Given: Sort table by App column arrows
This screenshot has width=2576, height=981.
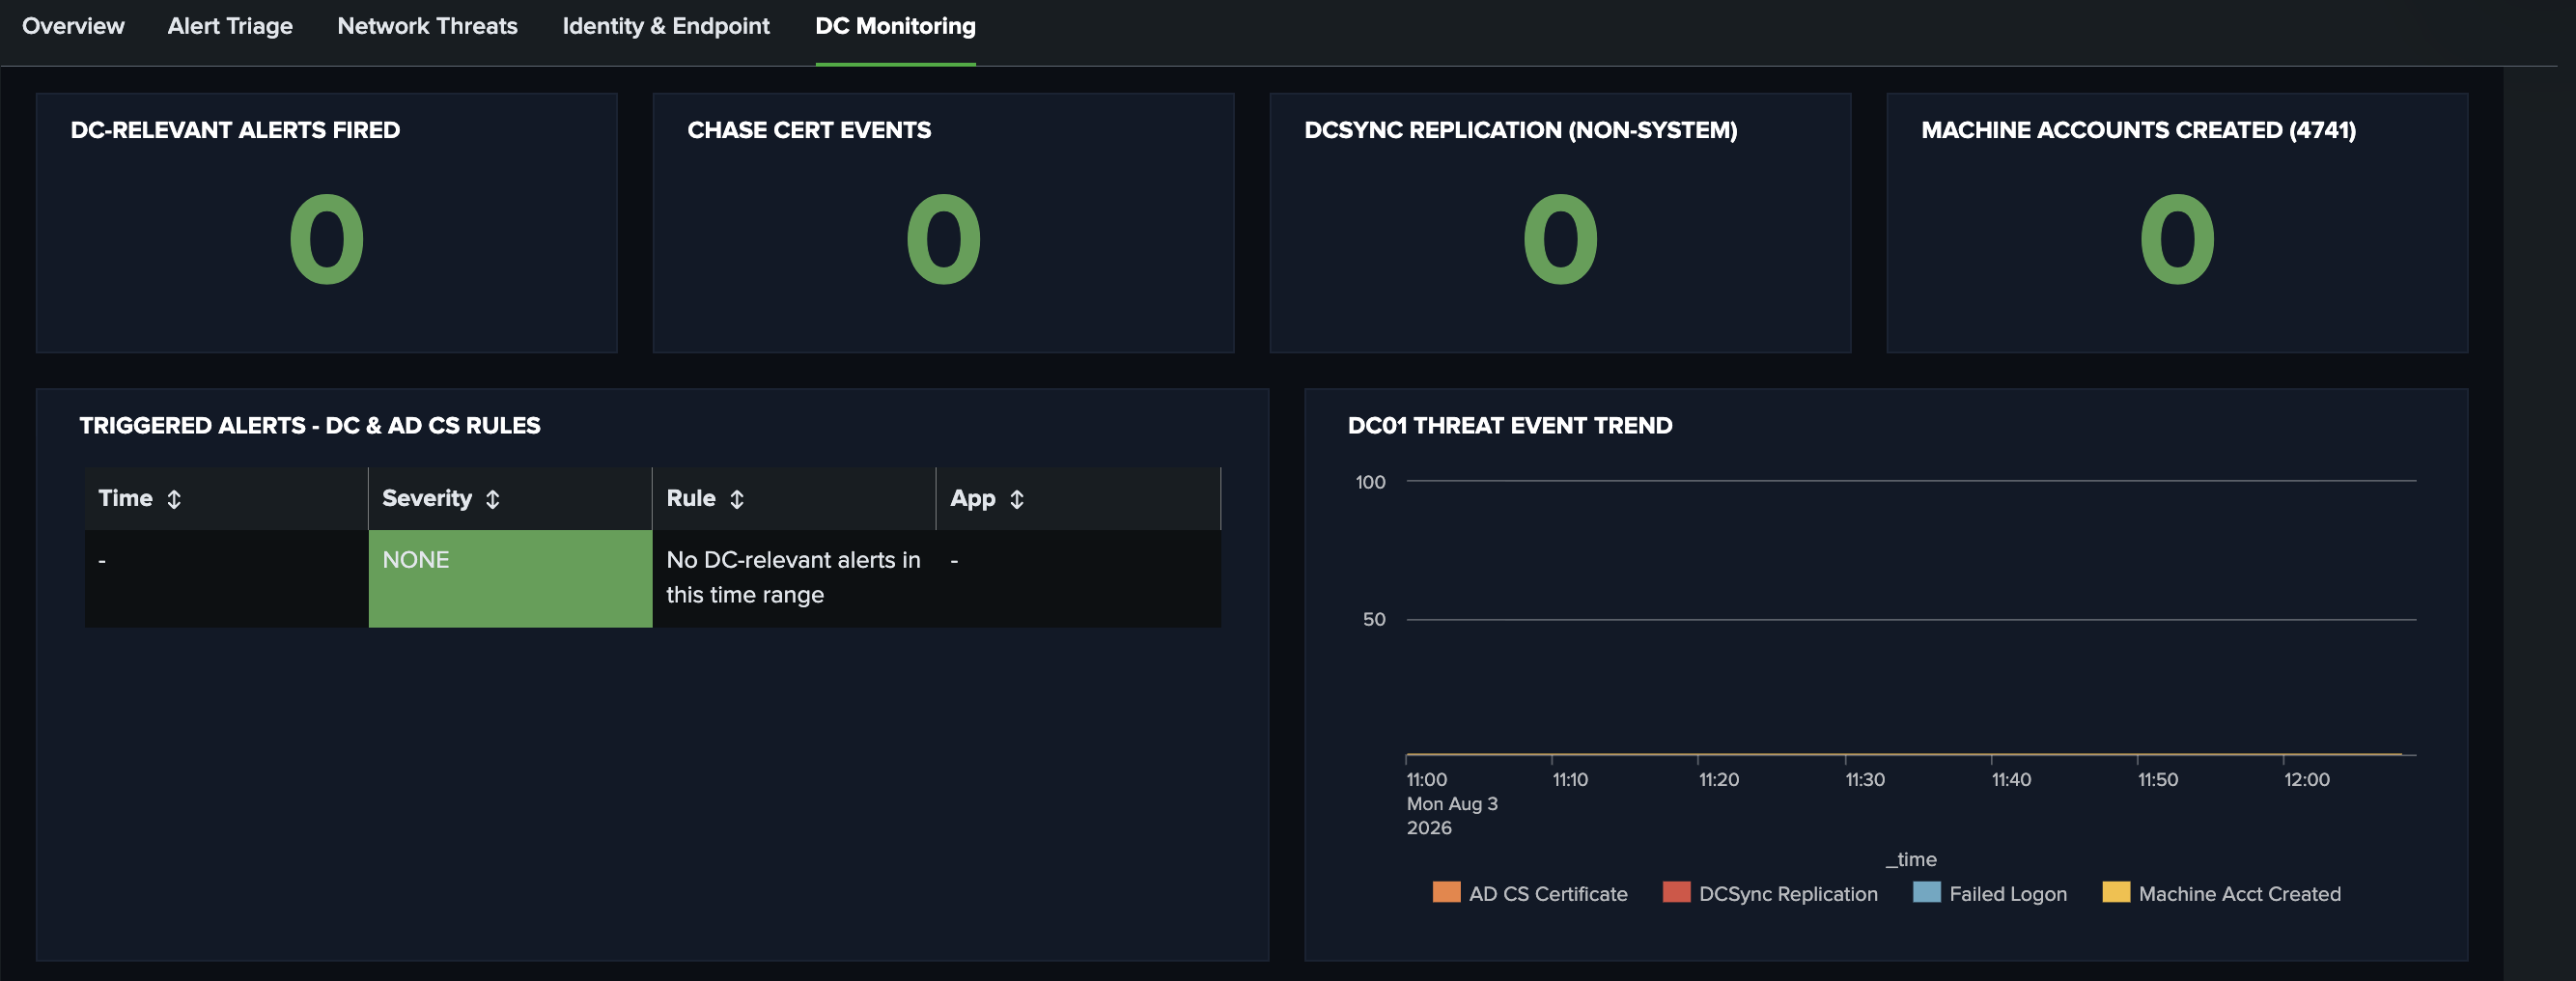Looking at the screenshot, I should click(x=1017, y=499).
